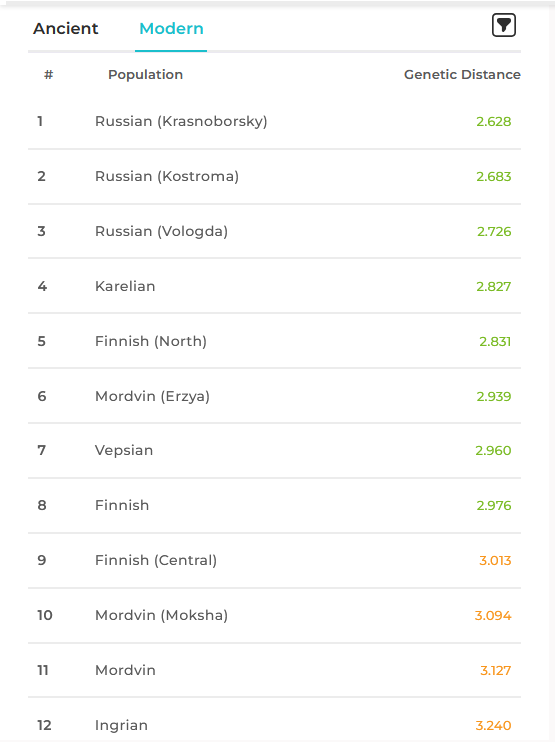Select the Finnish (Central) entry

coord(274,560)
